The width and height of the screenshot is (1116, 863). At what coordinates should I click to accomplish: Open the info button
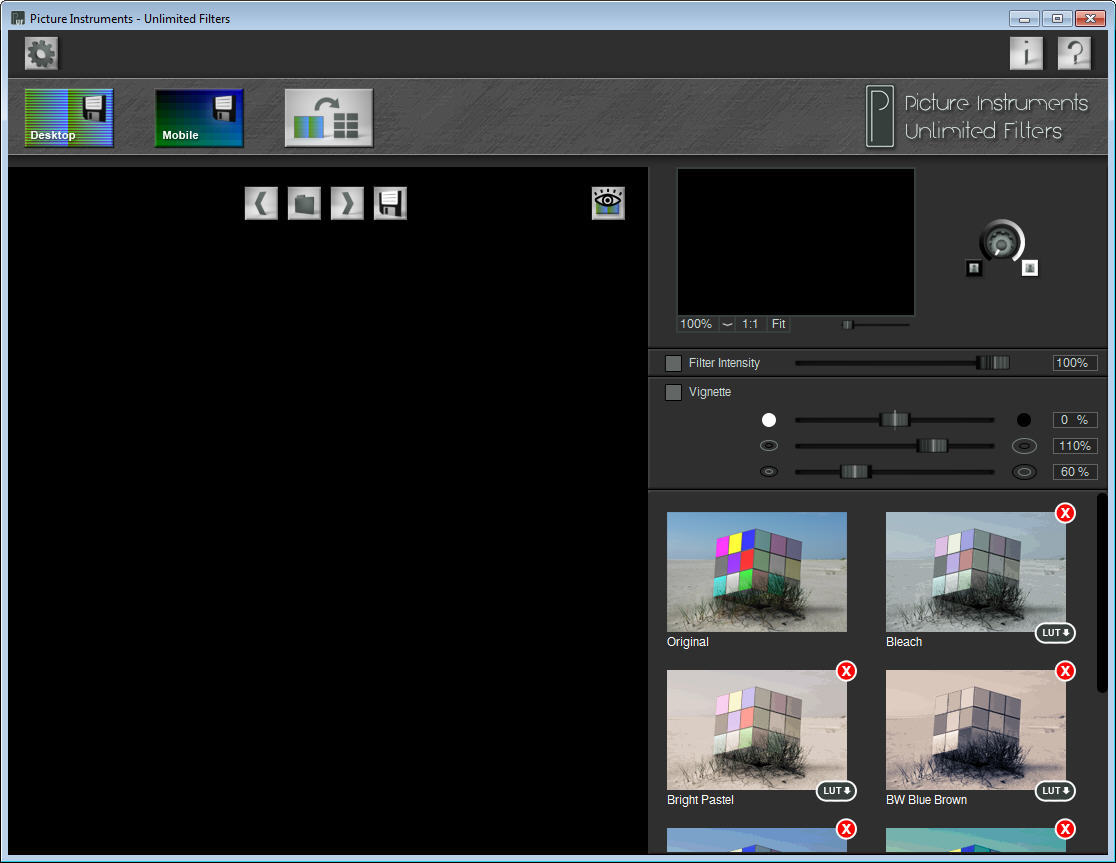pos(1026,53)
